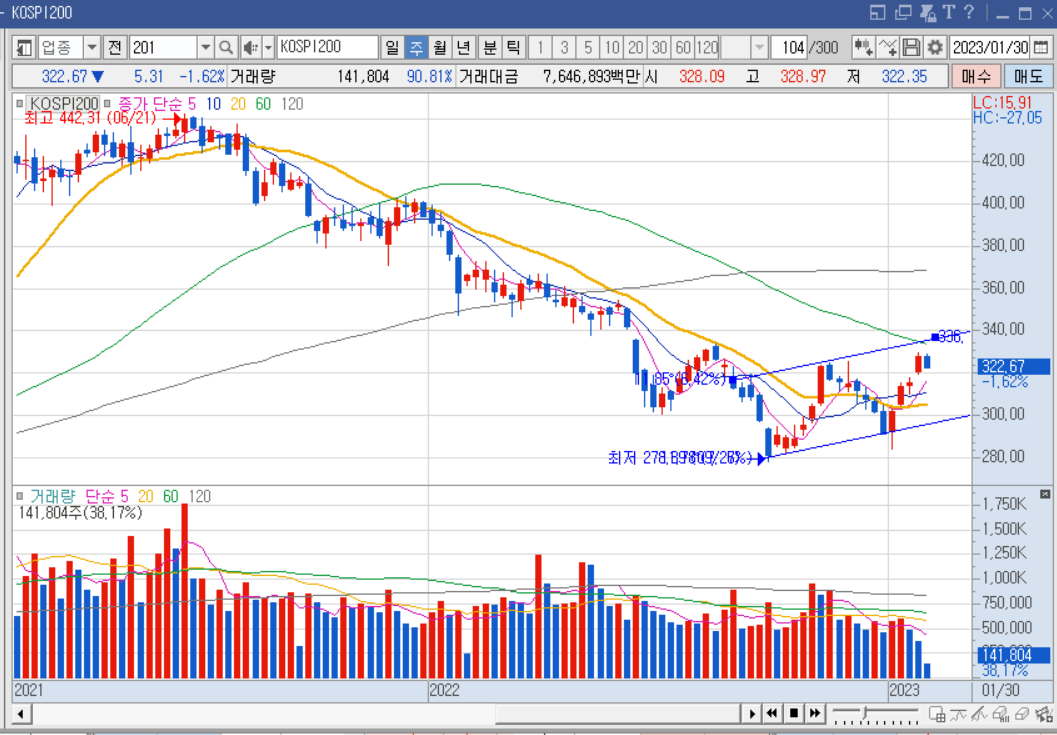
Task: Click the window layout icon in title bar
Action: click(x=877, y=12)
